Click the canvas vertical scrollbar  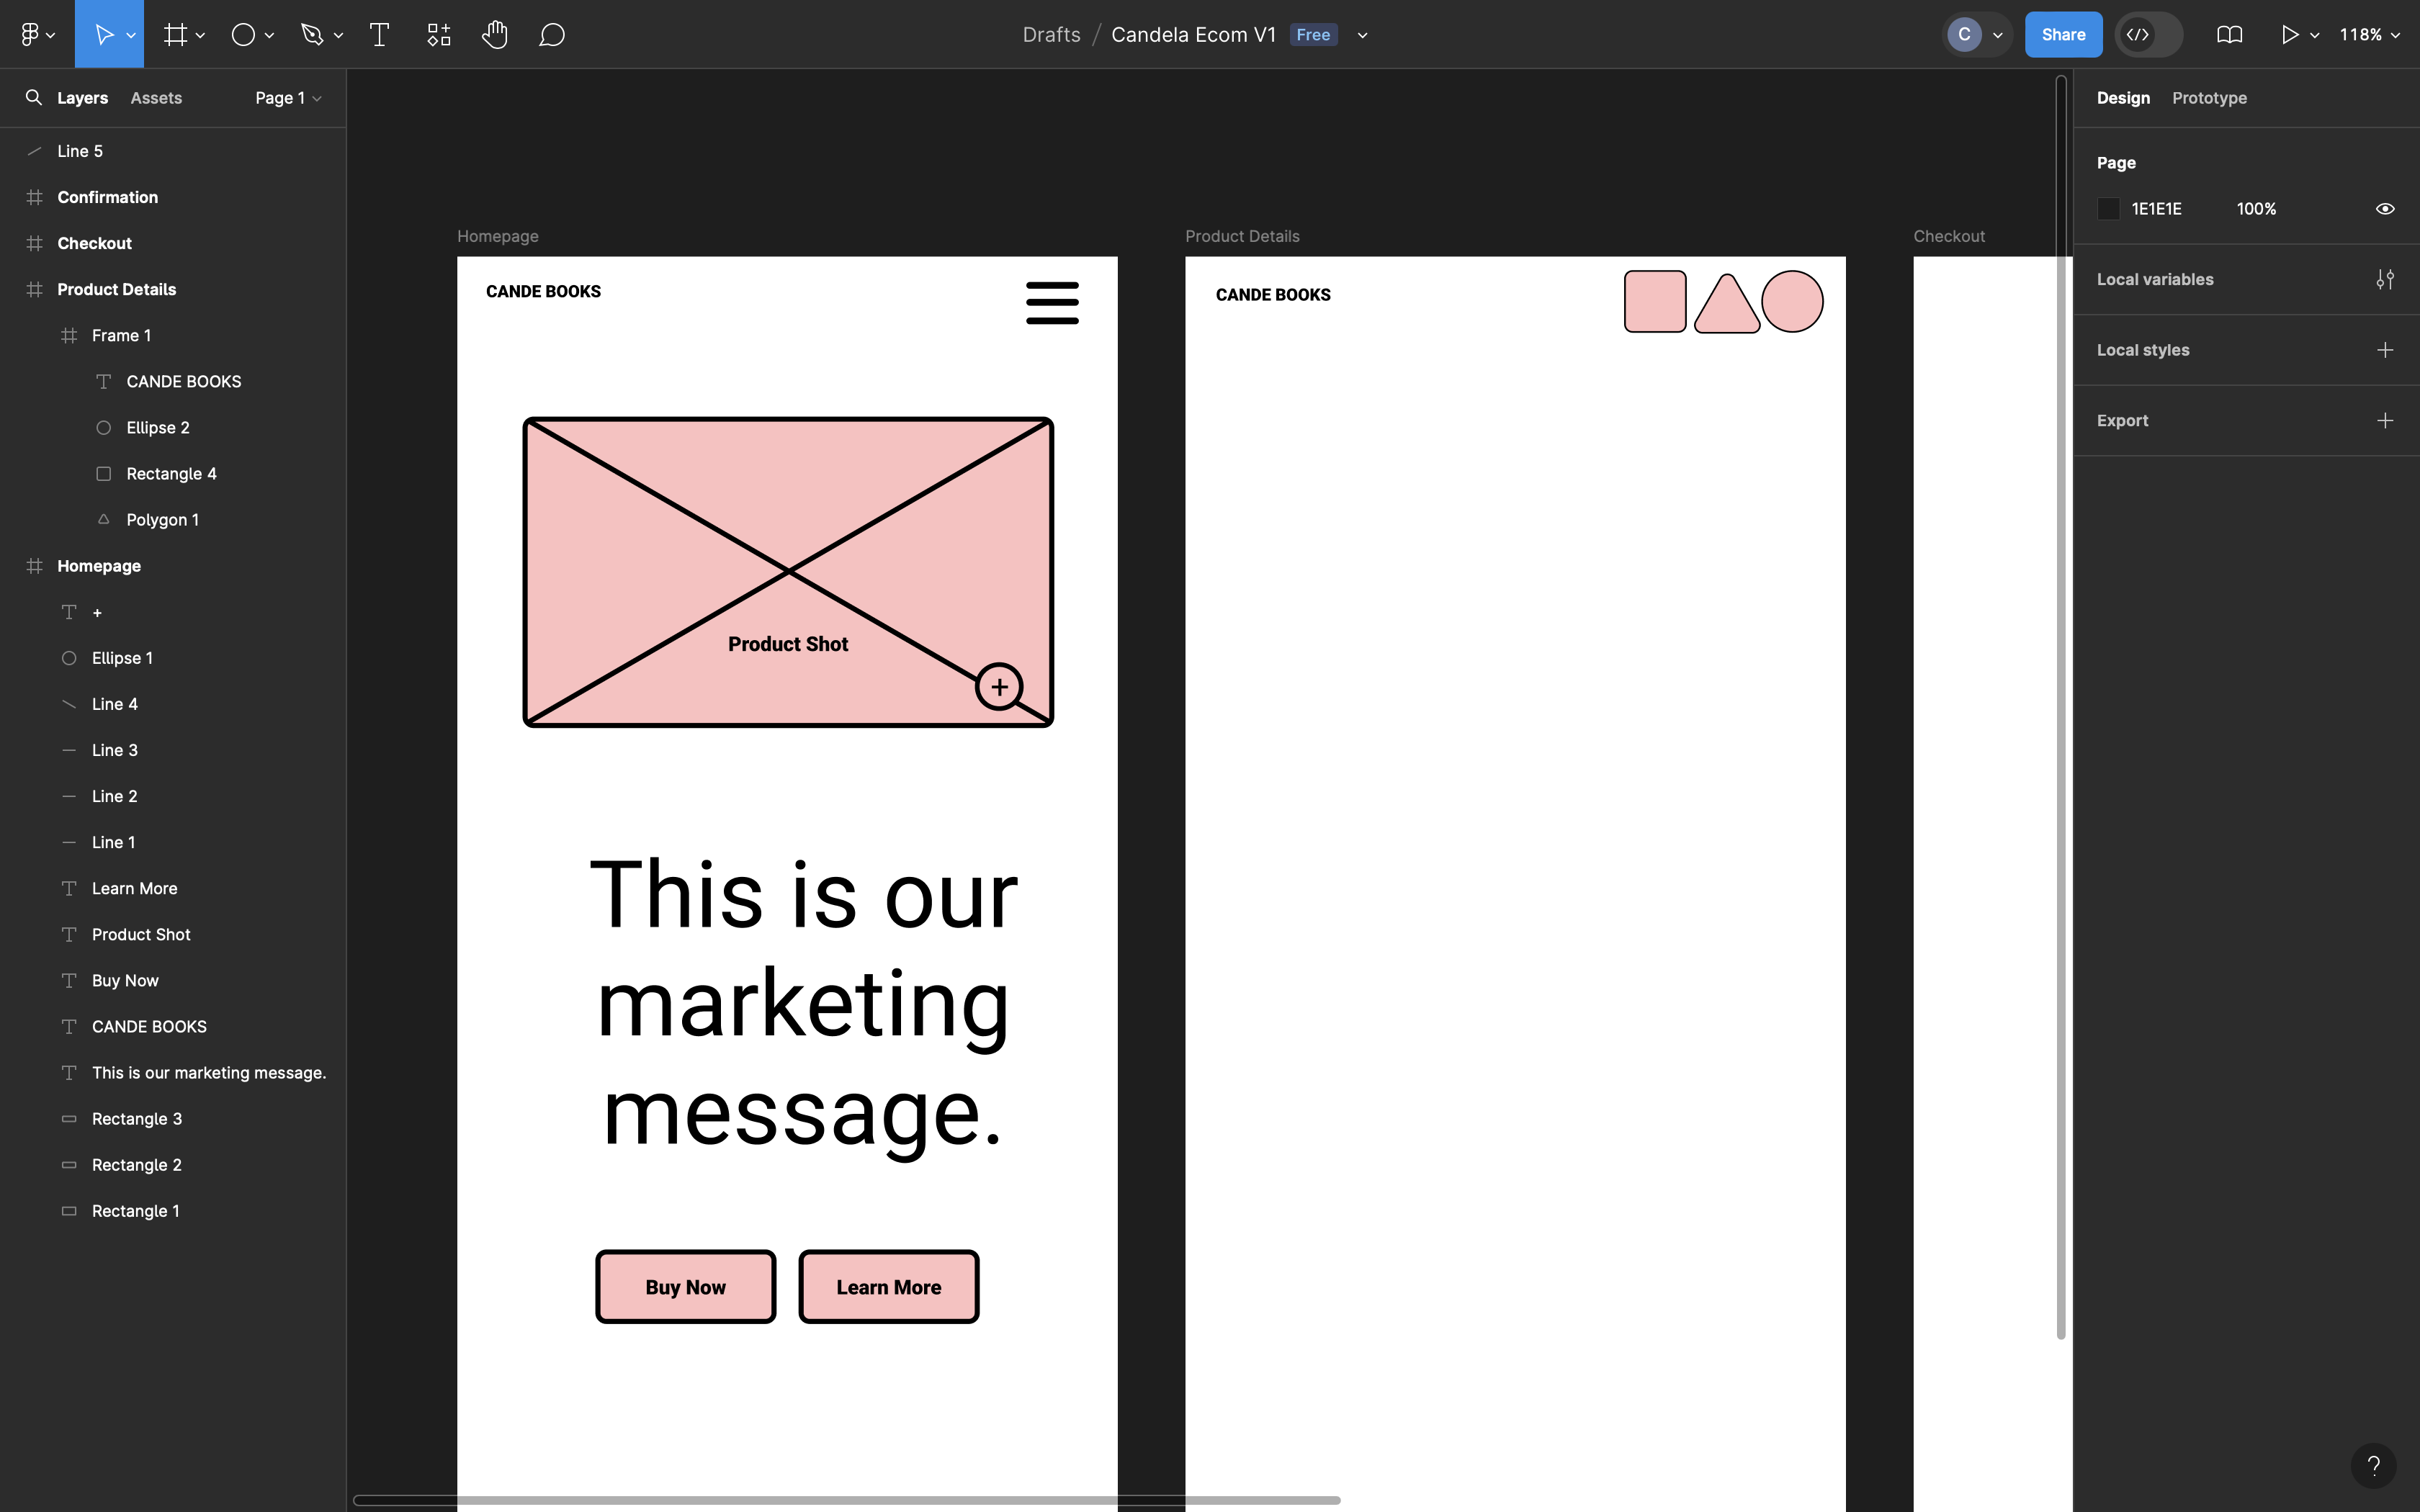[2060, 707]
